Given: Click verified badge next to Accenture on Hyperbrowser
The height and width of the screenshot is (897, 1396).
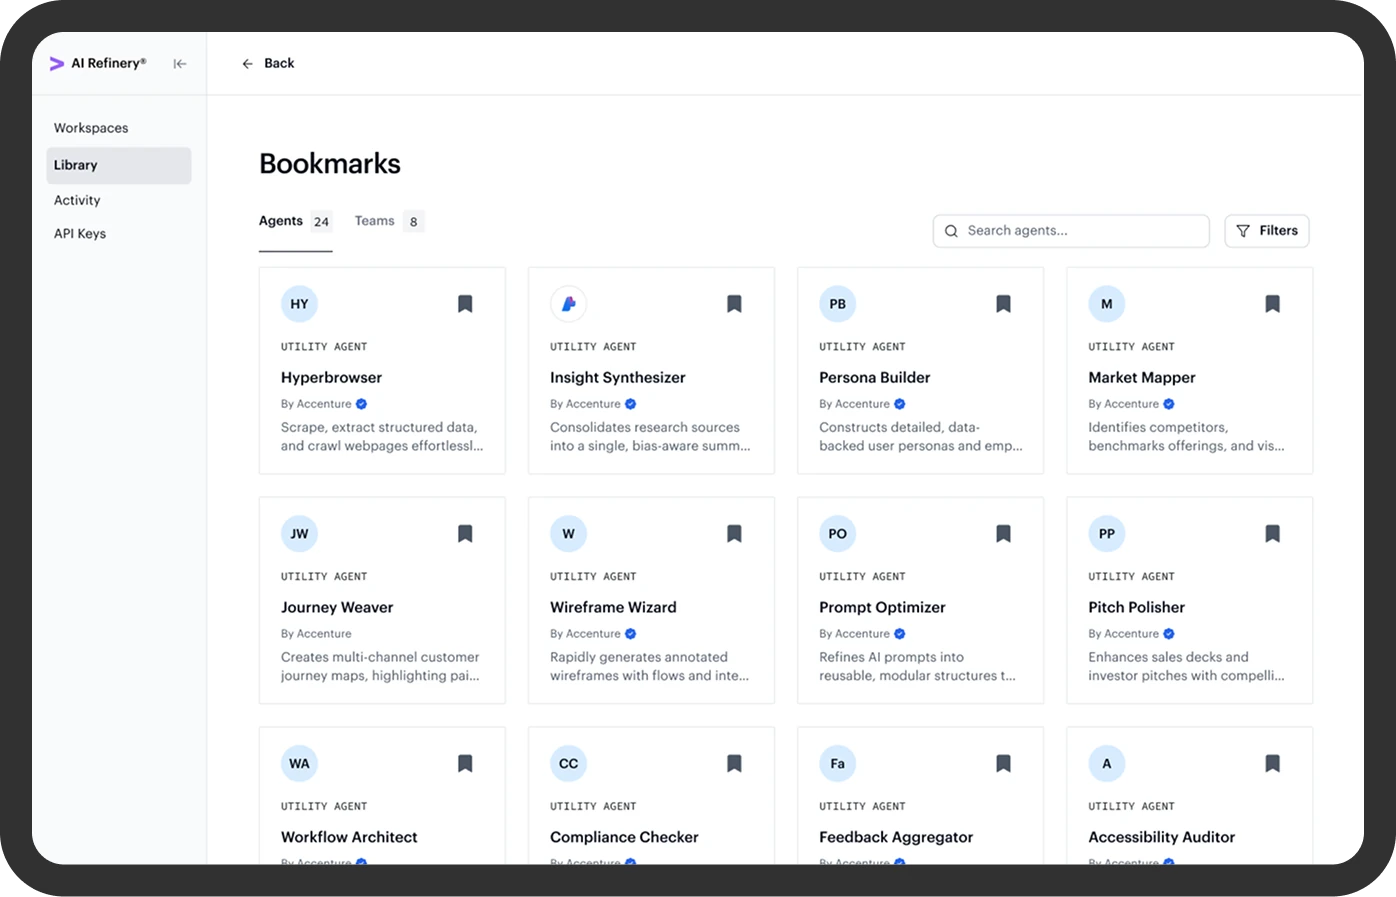Looking at the screenshot, I should 362,404.
